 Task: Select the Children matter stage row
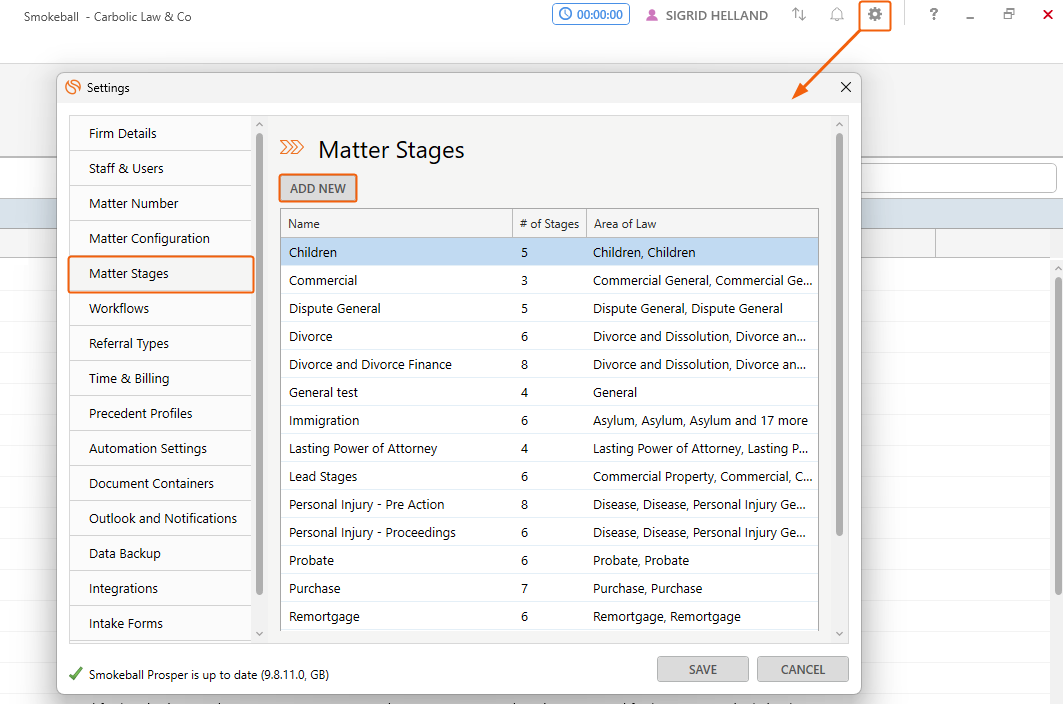[549, 252]
